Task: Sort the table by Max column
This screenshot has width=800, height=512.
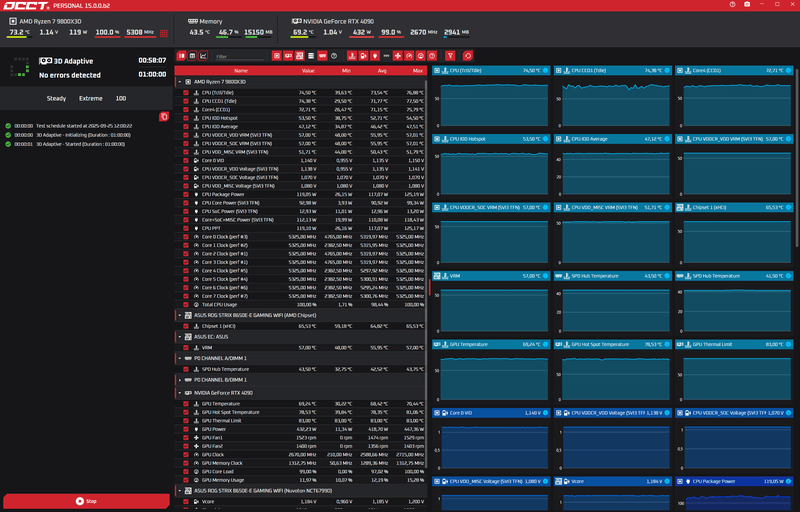Action: pyautogui.click(x=418, y=71)
